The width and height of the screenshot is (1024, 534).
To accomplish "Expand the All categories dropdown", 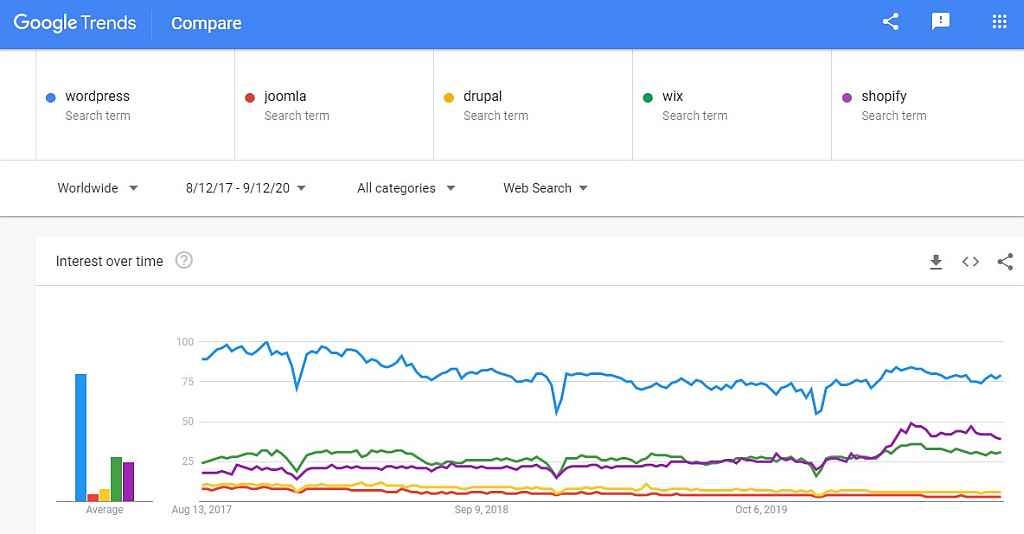I will click(406, 188).
